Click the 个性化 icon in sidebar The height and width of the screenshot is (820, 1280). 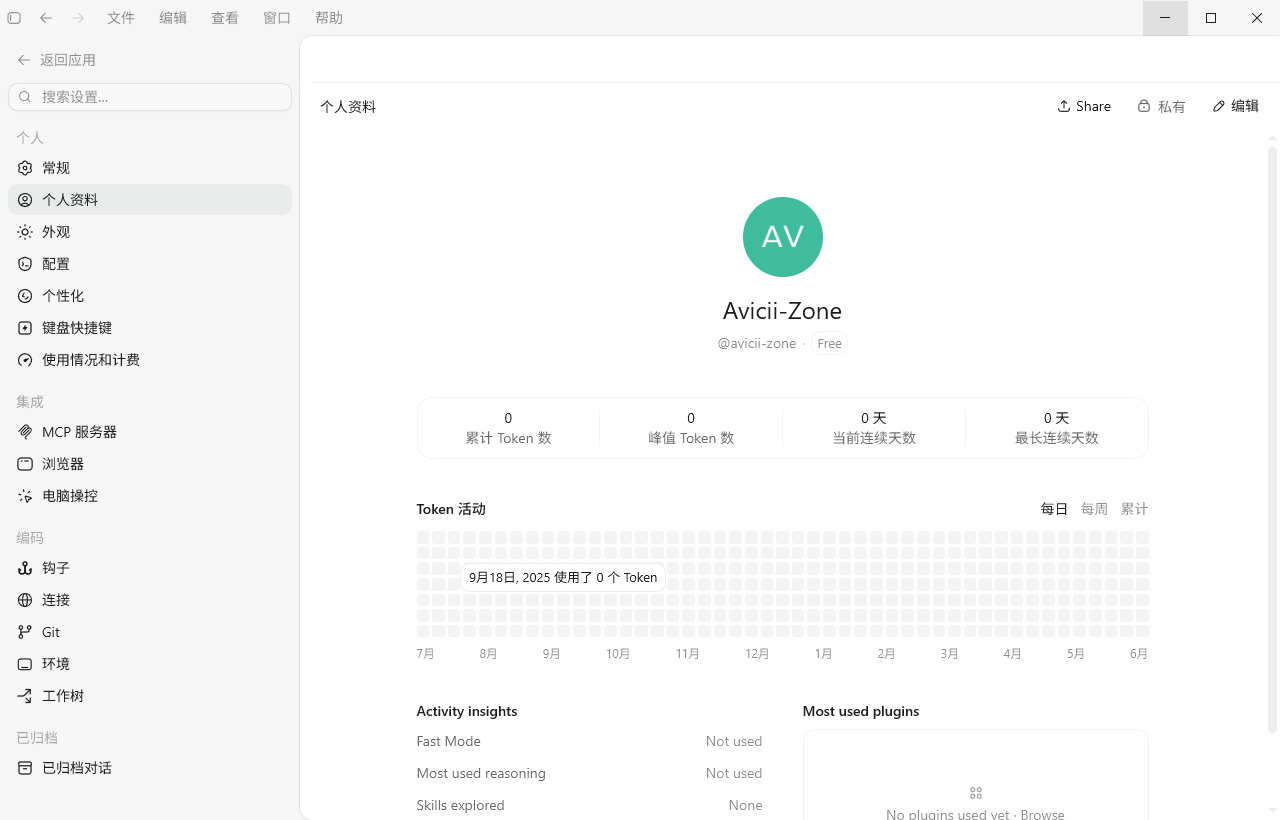click(x=25, y=296)
